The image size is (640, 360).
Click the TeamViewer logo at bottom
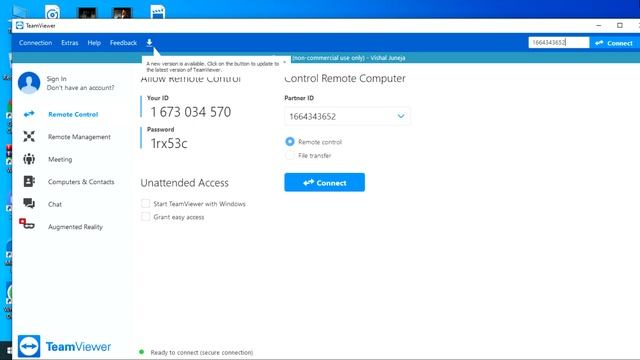pyautogui.click(x=64, y=346)
